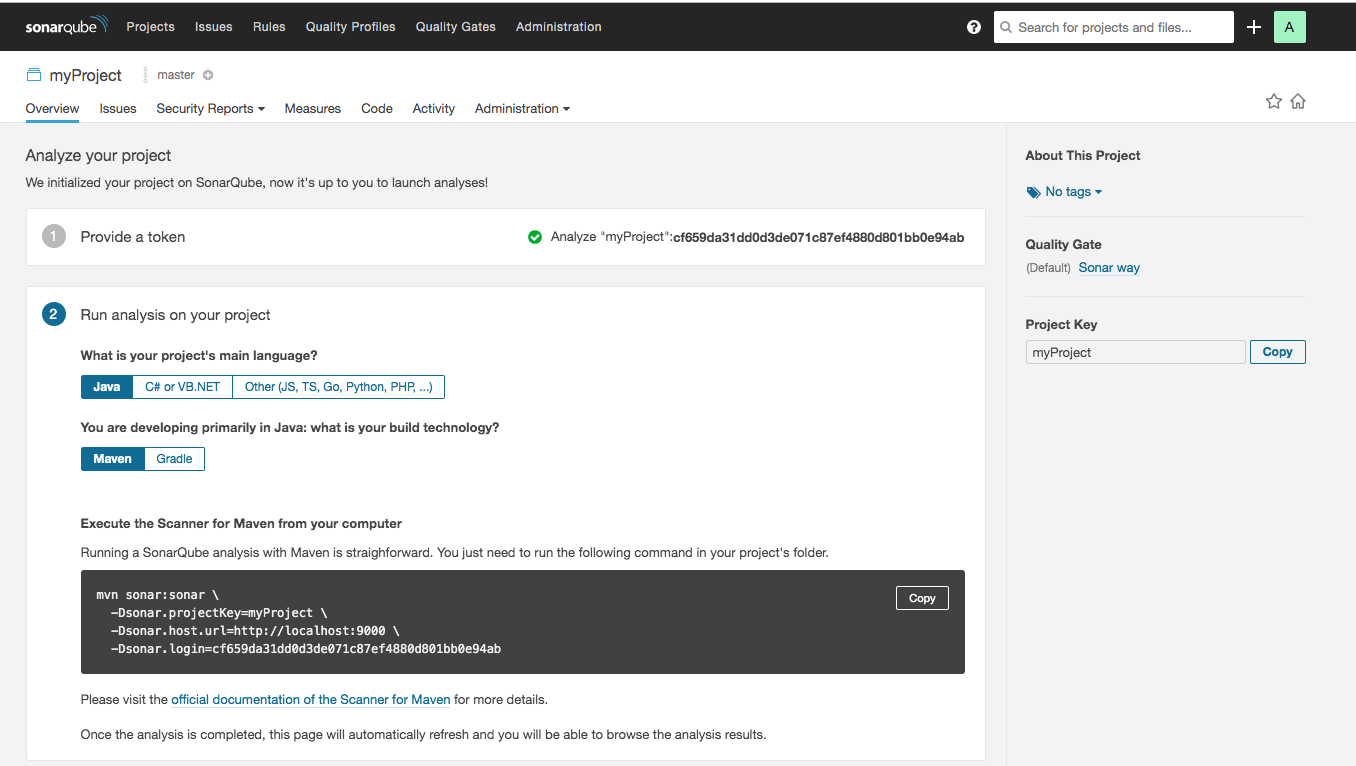
Task: Switch to the Measures tab
Action: click(x=312, y=108)
